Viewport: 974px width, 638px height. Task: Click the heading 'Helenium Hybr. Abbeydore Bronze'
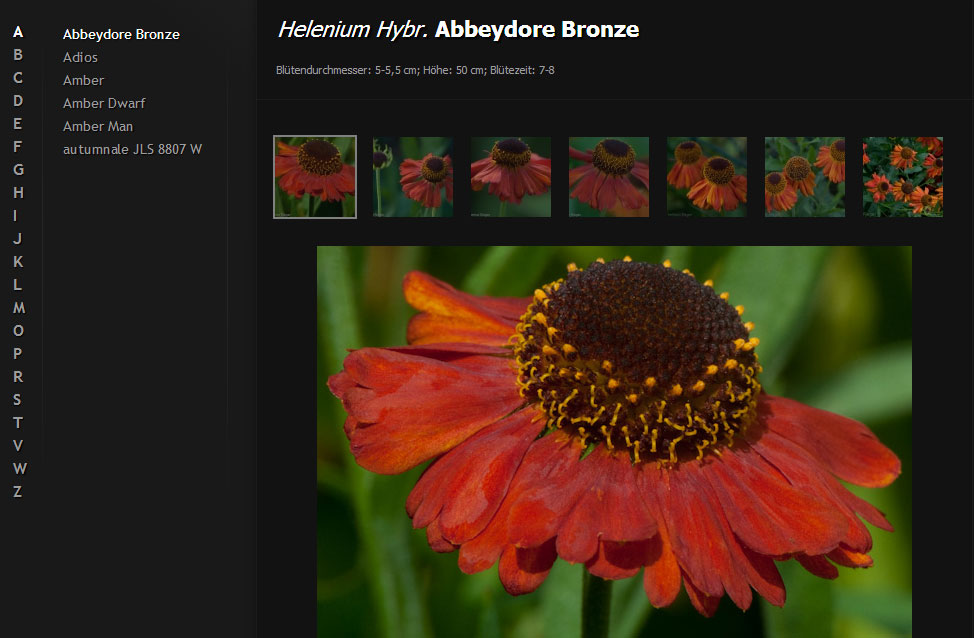(458, 29)
